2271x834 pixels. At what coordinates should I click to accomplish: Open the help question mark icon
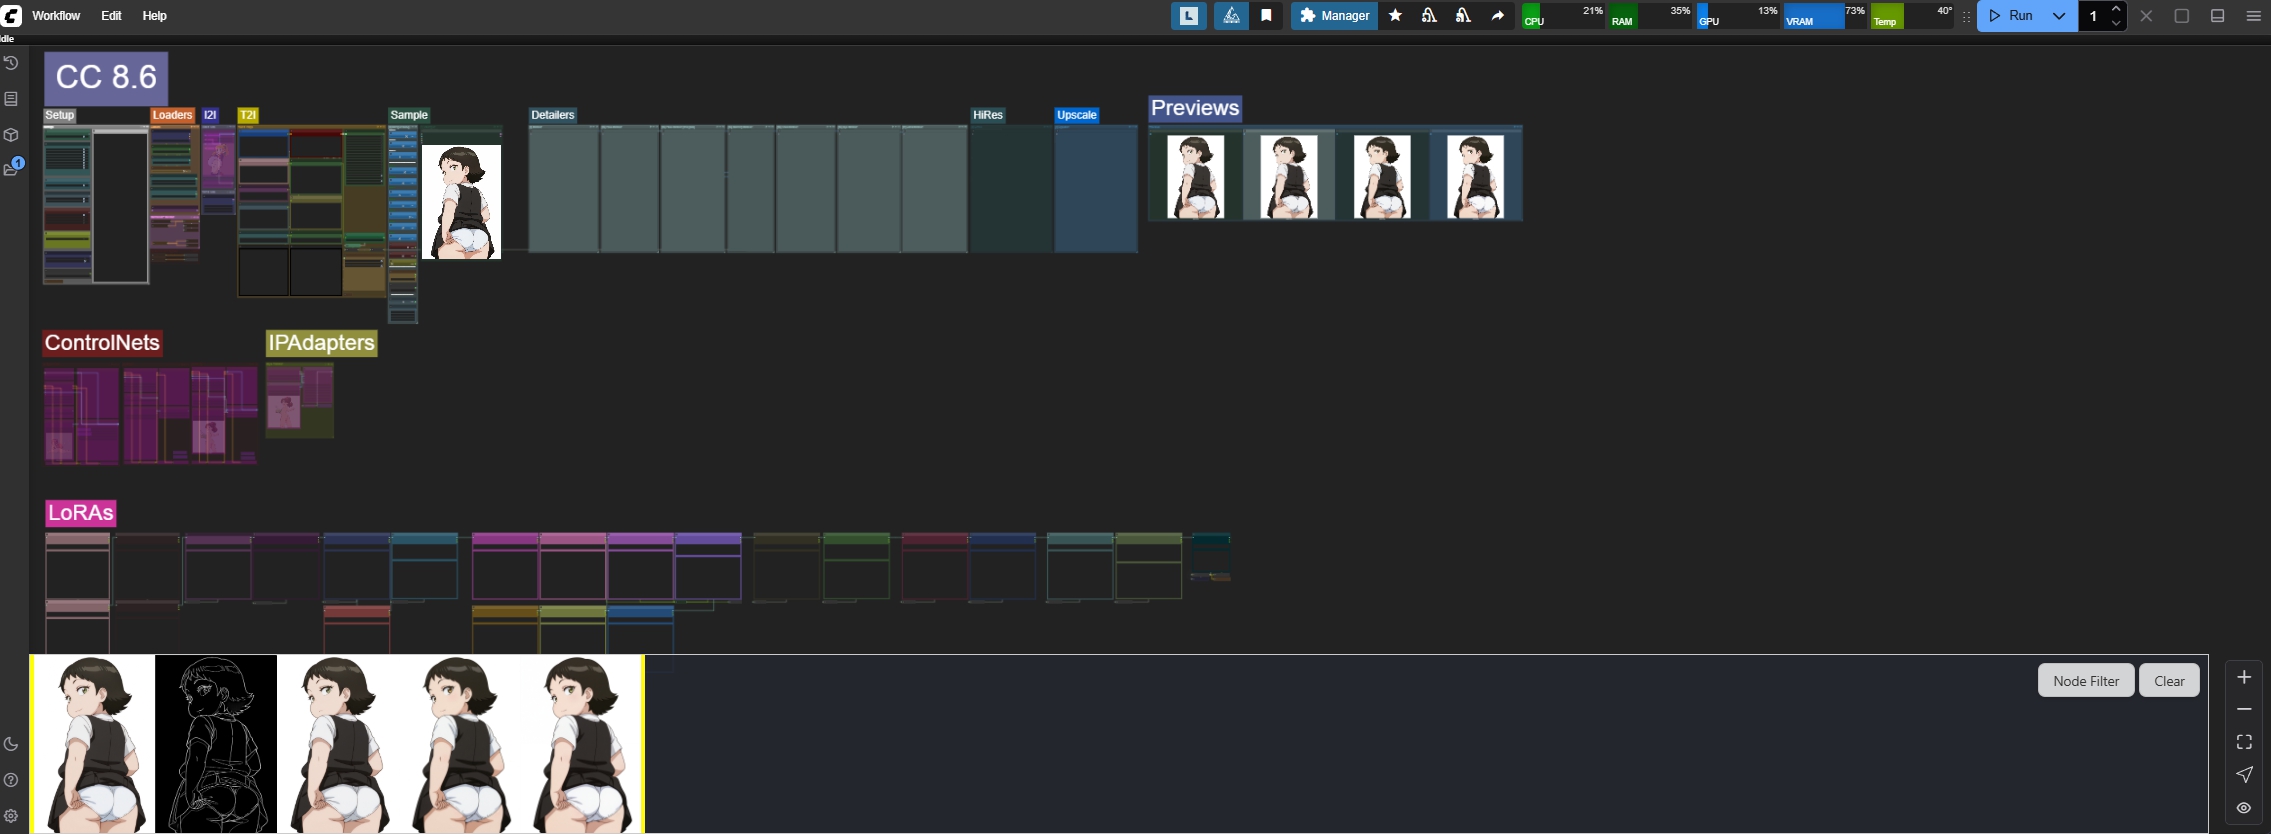[11, 780]
